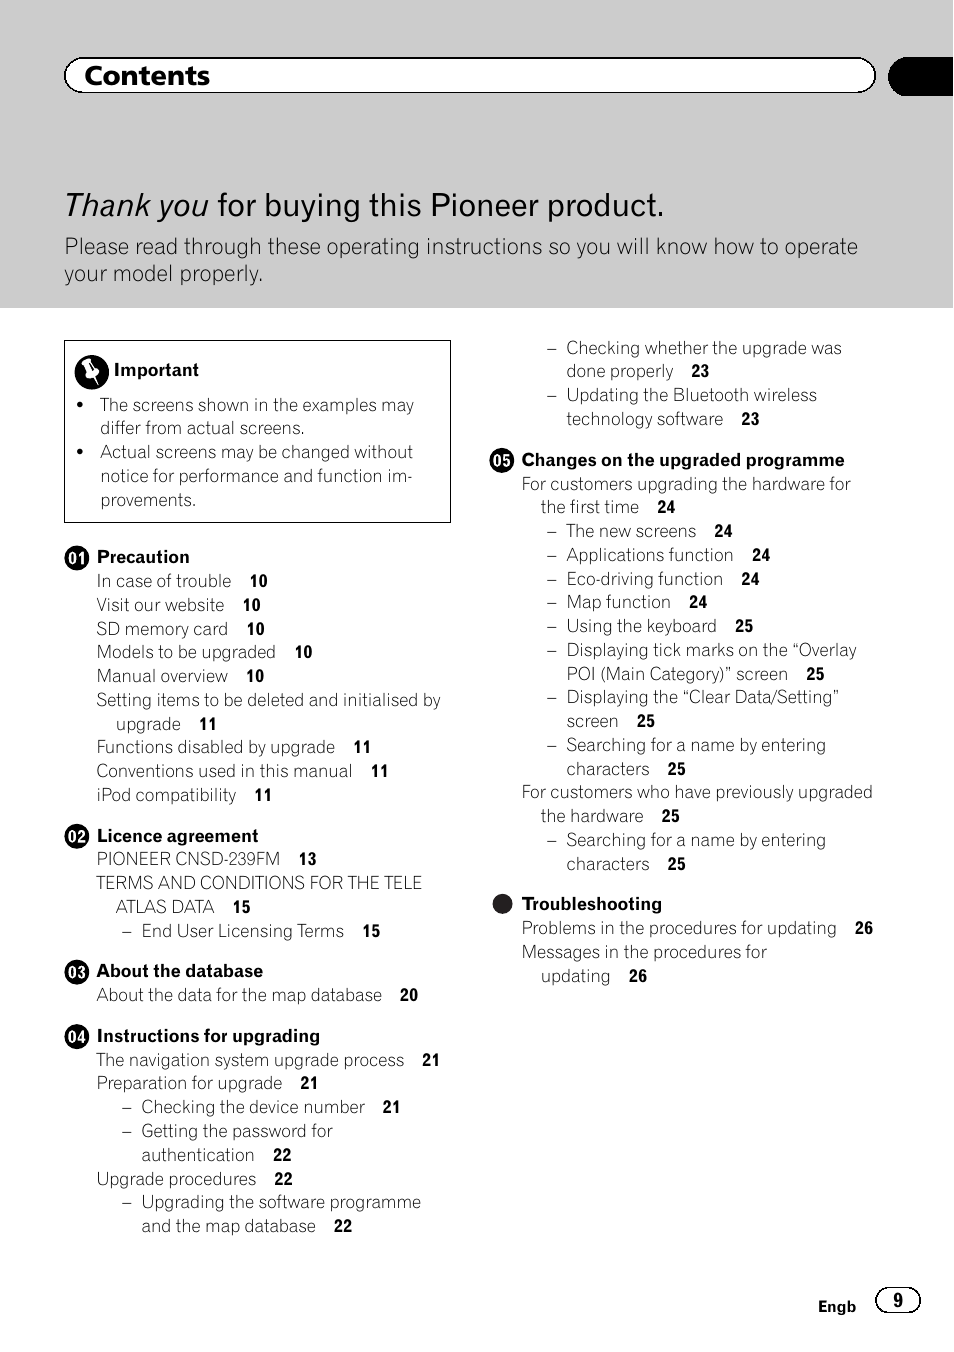Click the Contents header box
This screenshot has width=954, height=1352.
point(469,76)
